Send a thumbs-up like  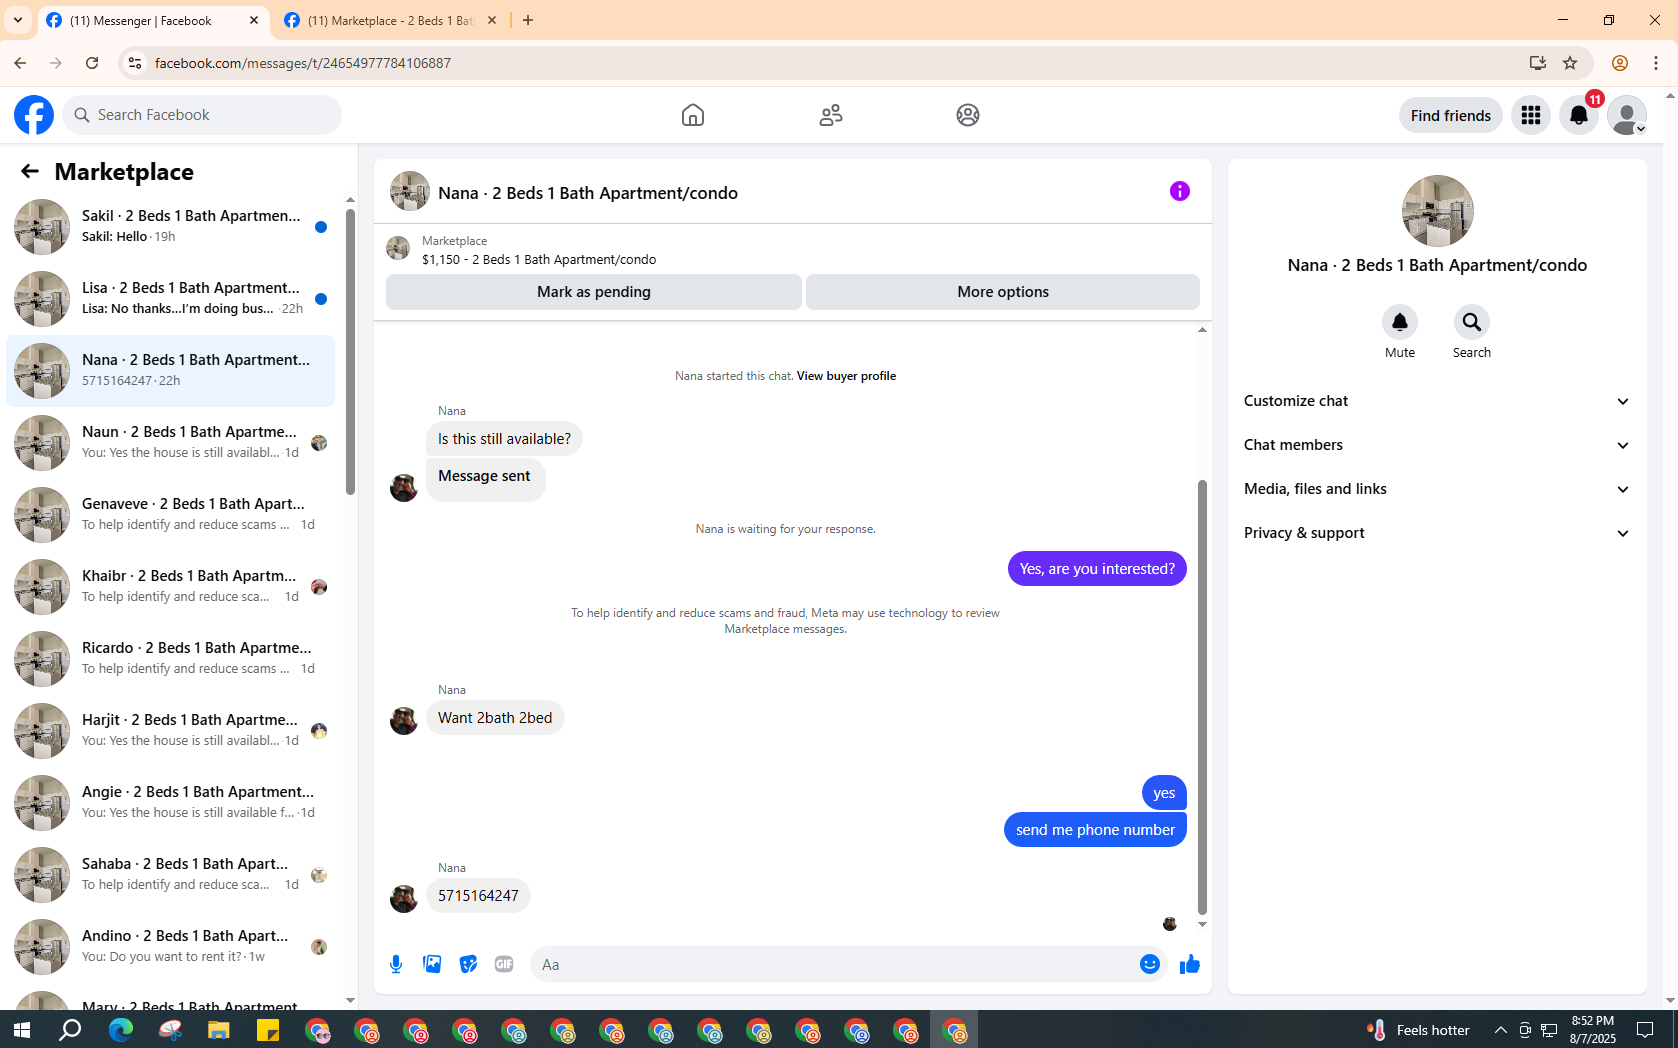[x=1189, y=964]
